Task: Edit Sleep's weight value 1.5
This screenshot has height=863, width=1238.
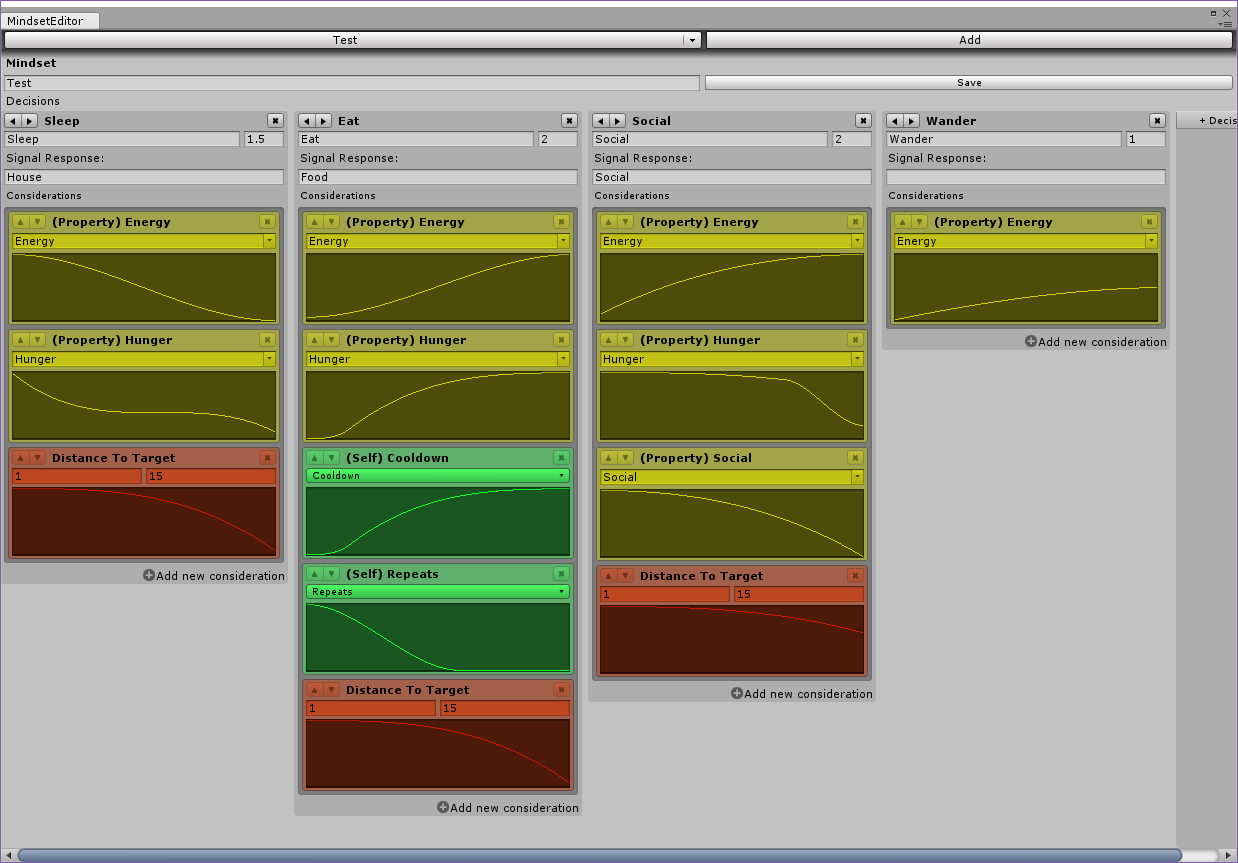Action: pyautogui.click(x=264, y=139)
